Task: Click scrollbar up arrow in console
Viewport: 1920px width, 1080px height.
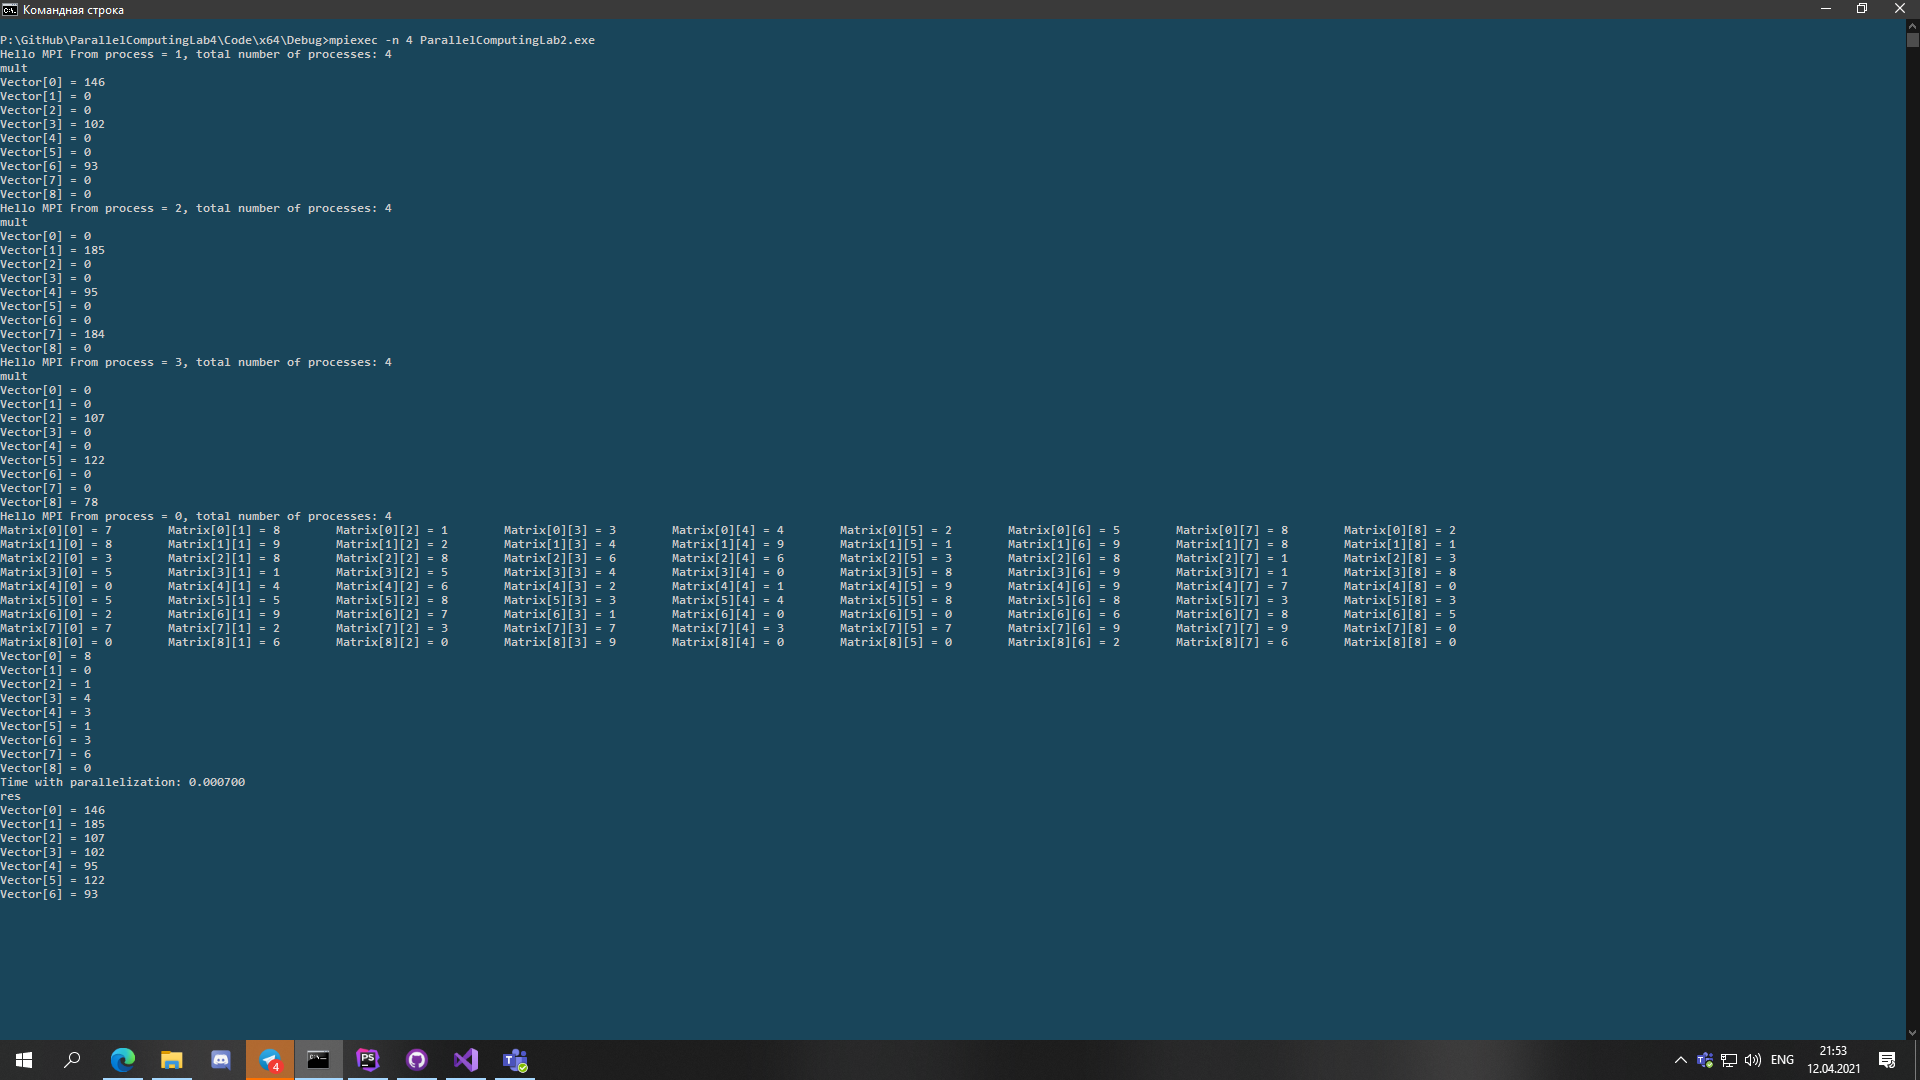Action: [1912, 26]
